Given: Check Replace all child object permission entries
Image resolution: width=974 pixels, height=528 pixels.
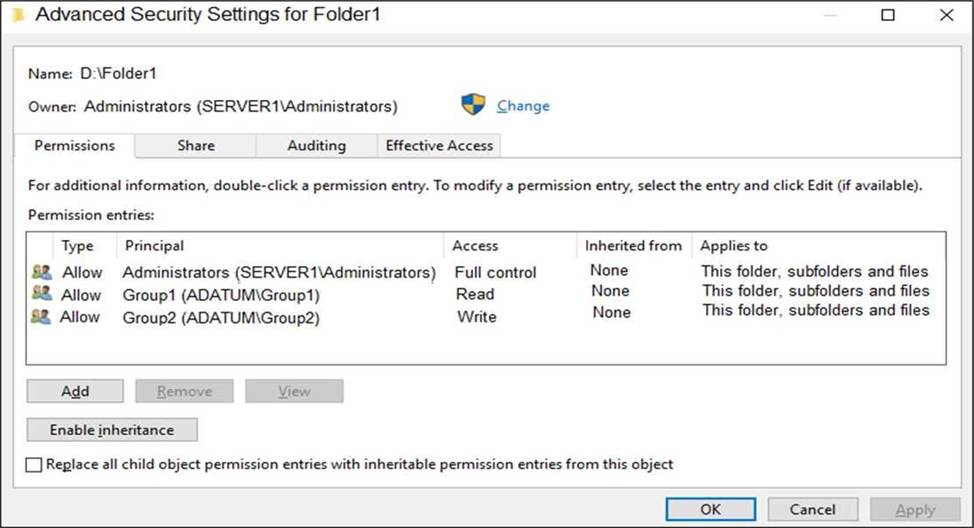Looking at the screenshot, I should [35, 465].
